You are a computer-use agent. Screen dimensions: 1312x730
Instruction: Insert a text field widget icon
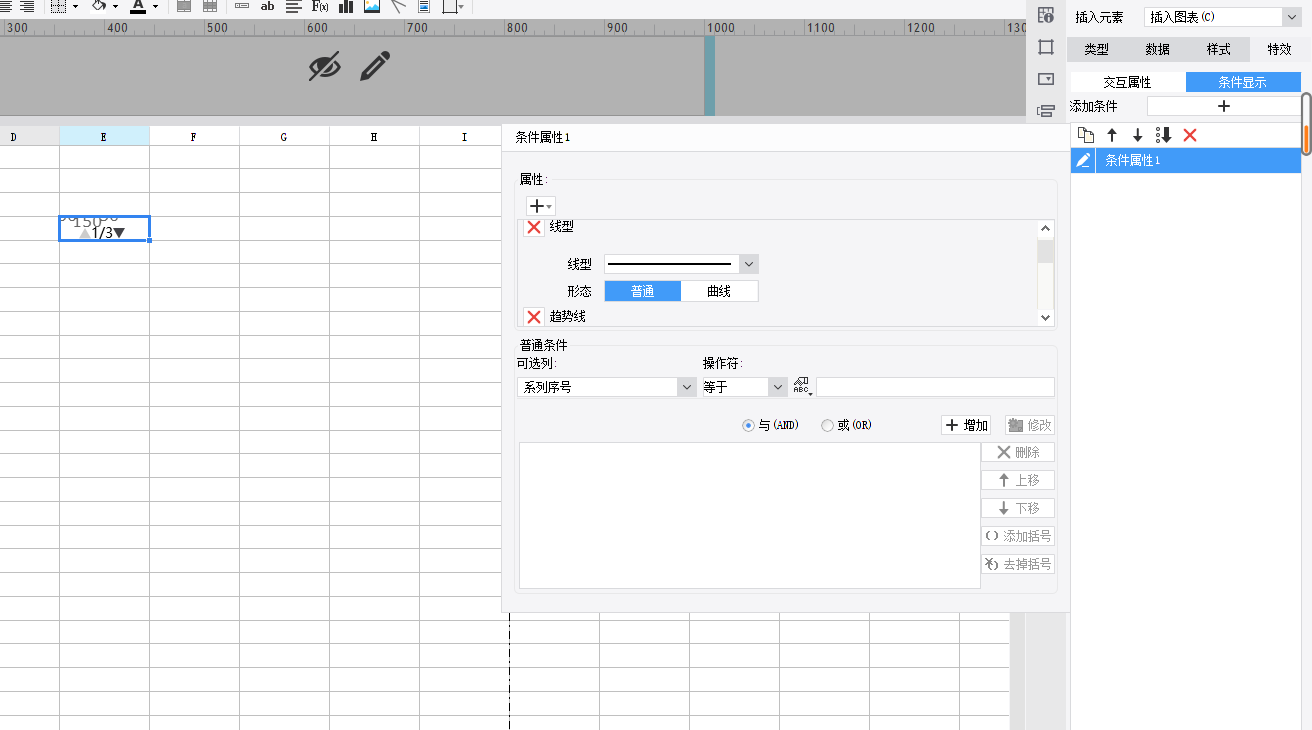242,6
